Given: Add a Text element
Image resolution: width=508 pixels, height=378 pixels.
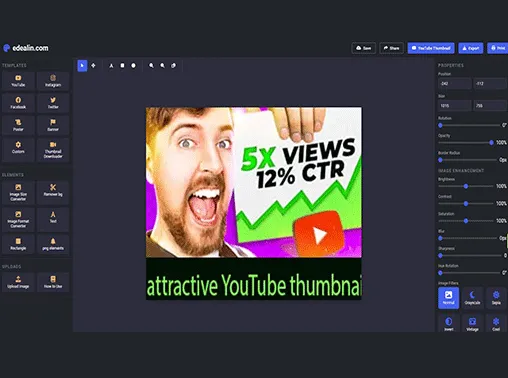Looking at the screenshot, I should (53, 219).
